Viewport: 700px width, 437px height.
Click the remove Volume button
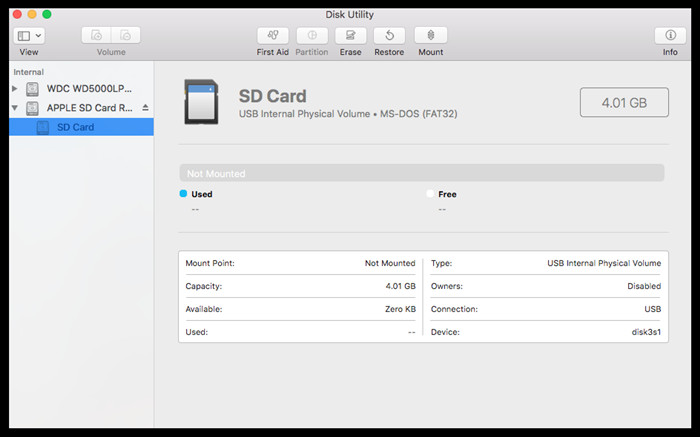pos(126,35)
